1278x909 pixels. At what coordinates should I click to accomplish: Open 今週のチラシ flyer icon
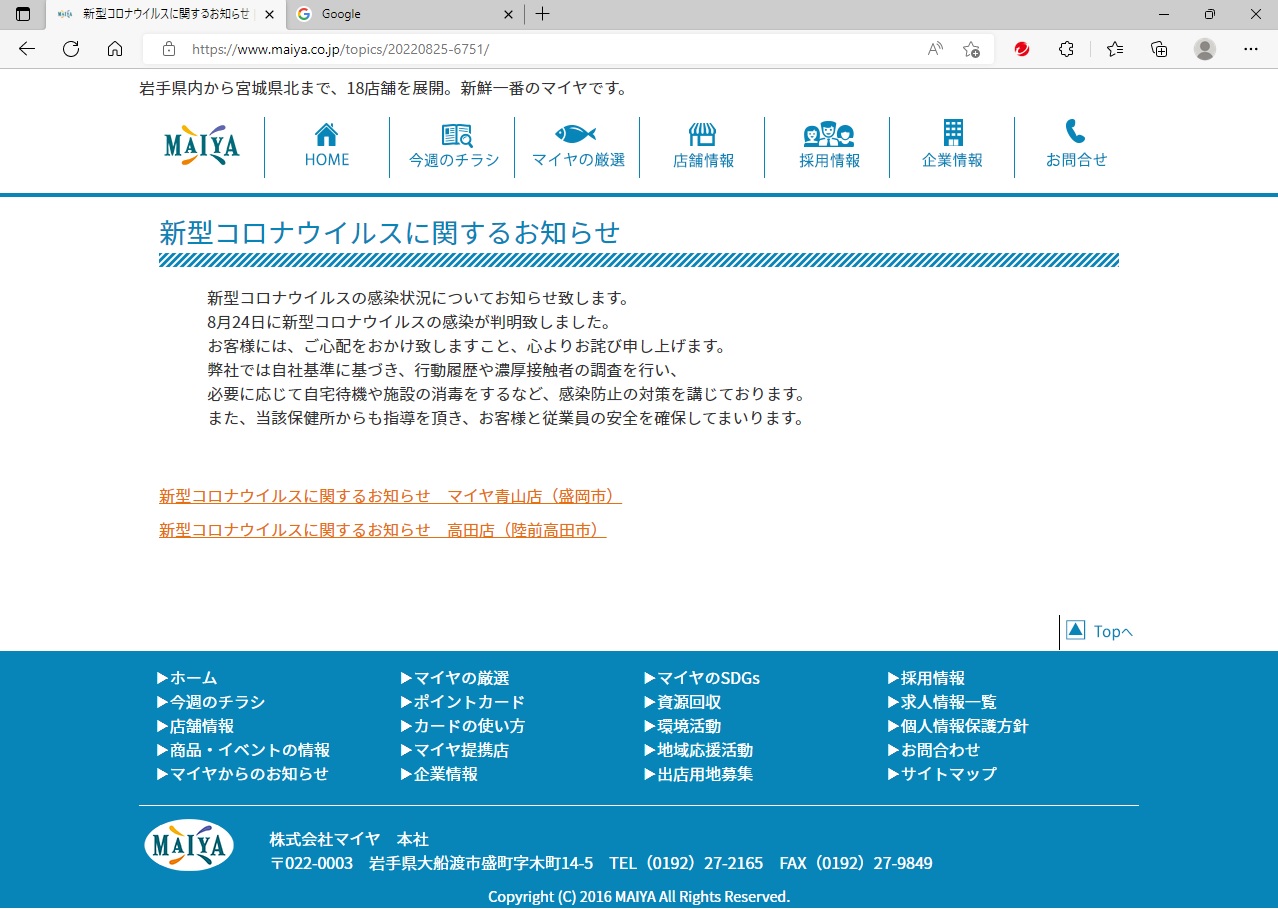tap(455, 135)
